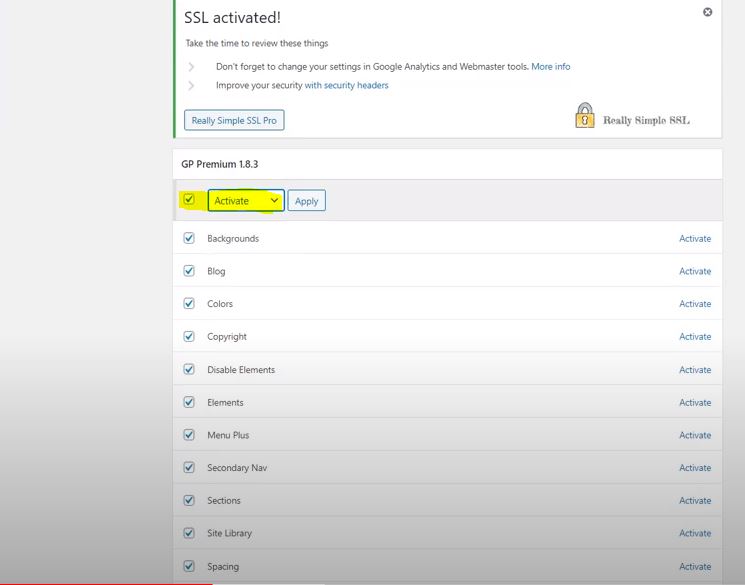Activate the Copyright module
The height and width of the screenshot is (585, 745).
point(695,336)
